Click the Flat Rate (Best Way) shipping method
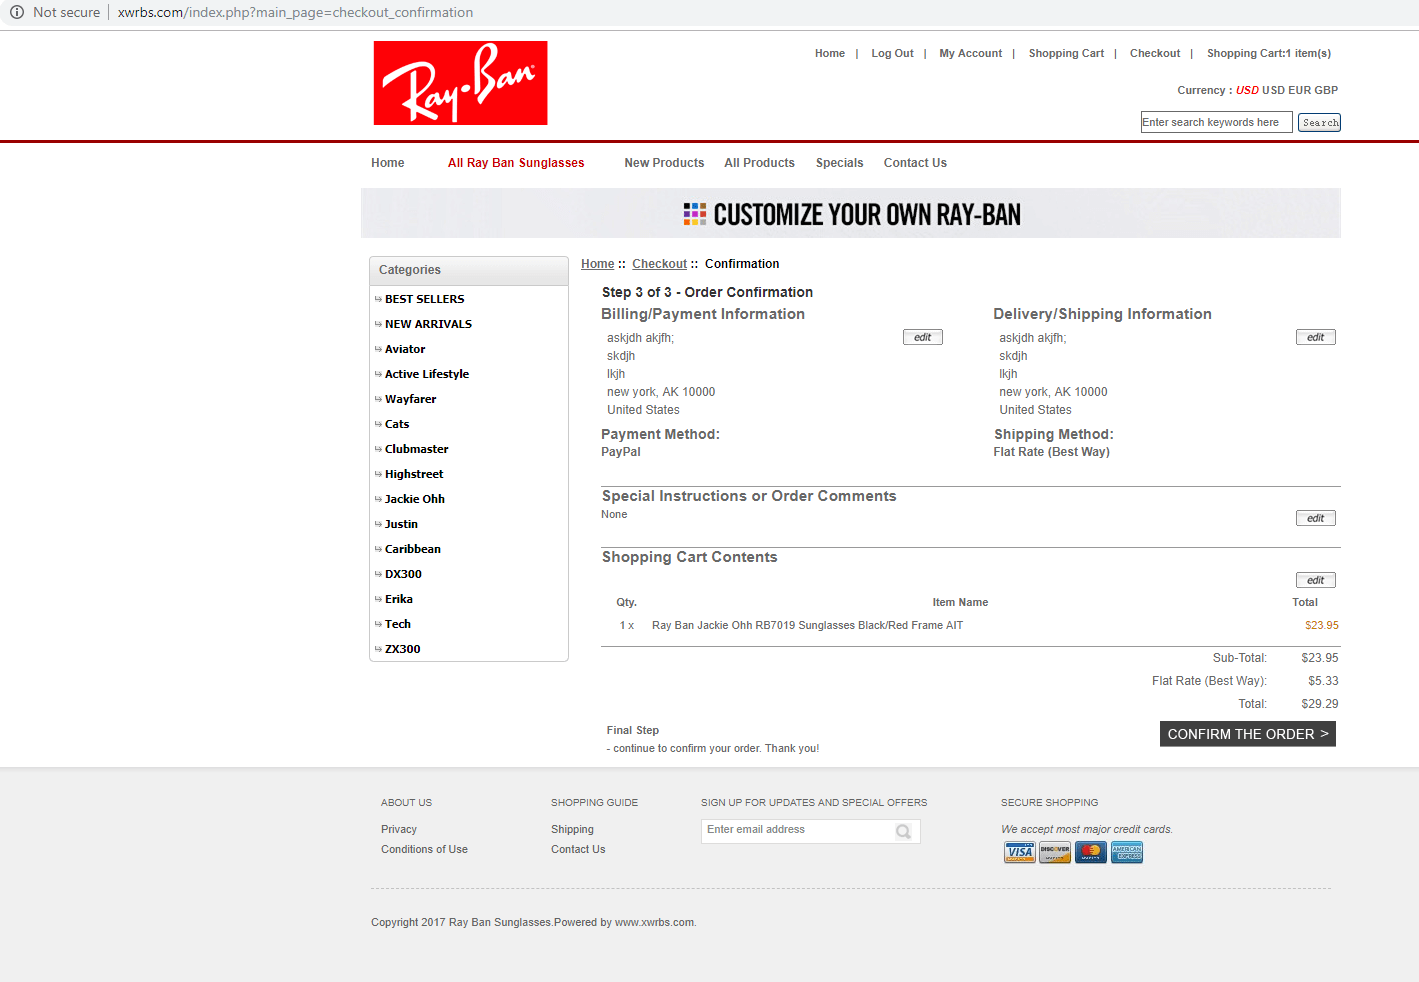The width and height of the screenshot is (1419, 982). pos(1051,452)
